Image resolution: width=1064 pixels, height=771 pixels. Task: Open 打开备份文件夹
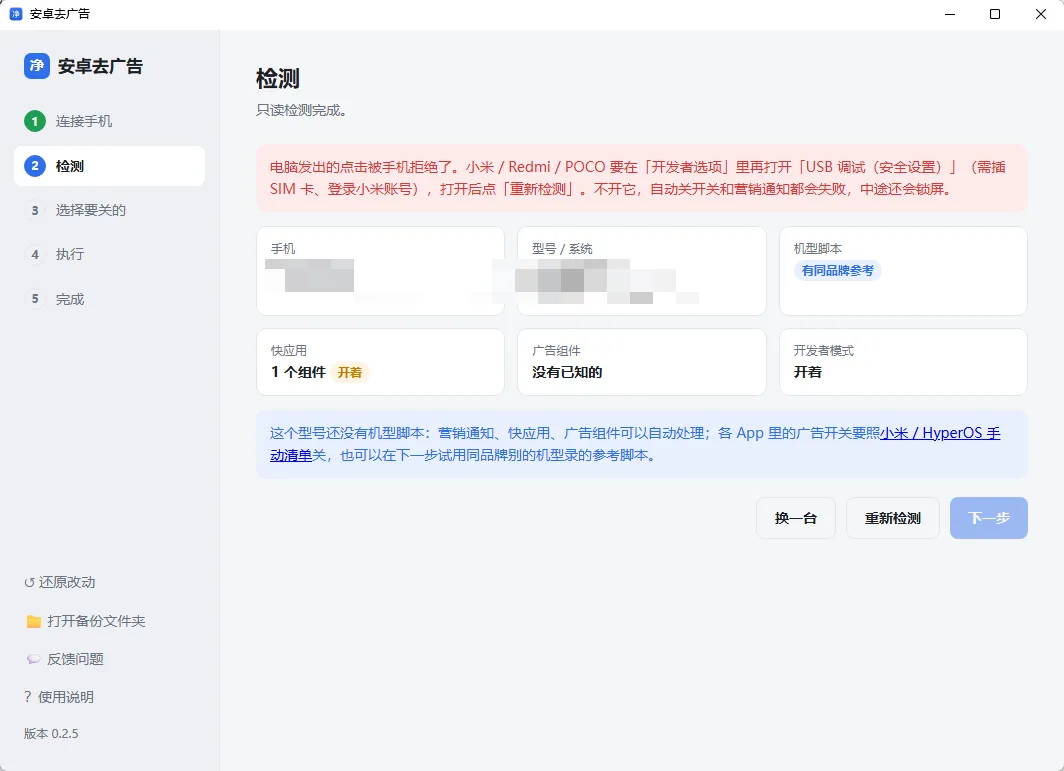pyautogui.click(x=86, y=621)
